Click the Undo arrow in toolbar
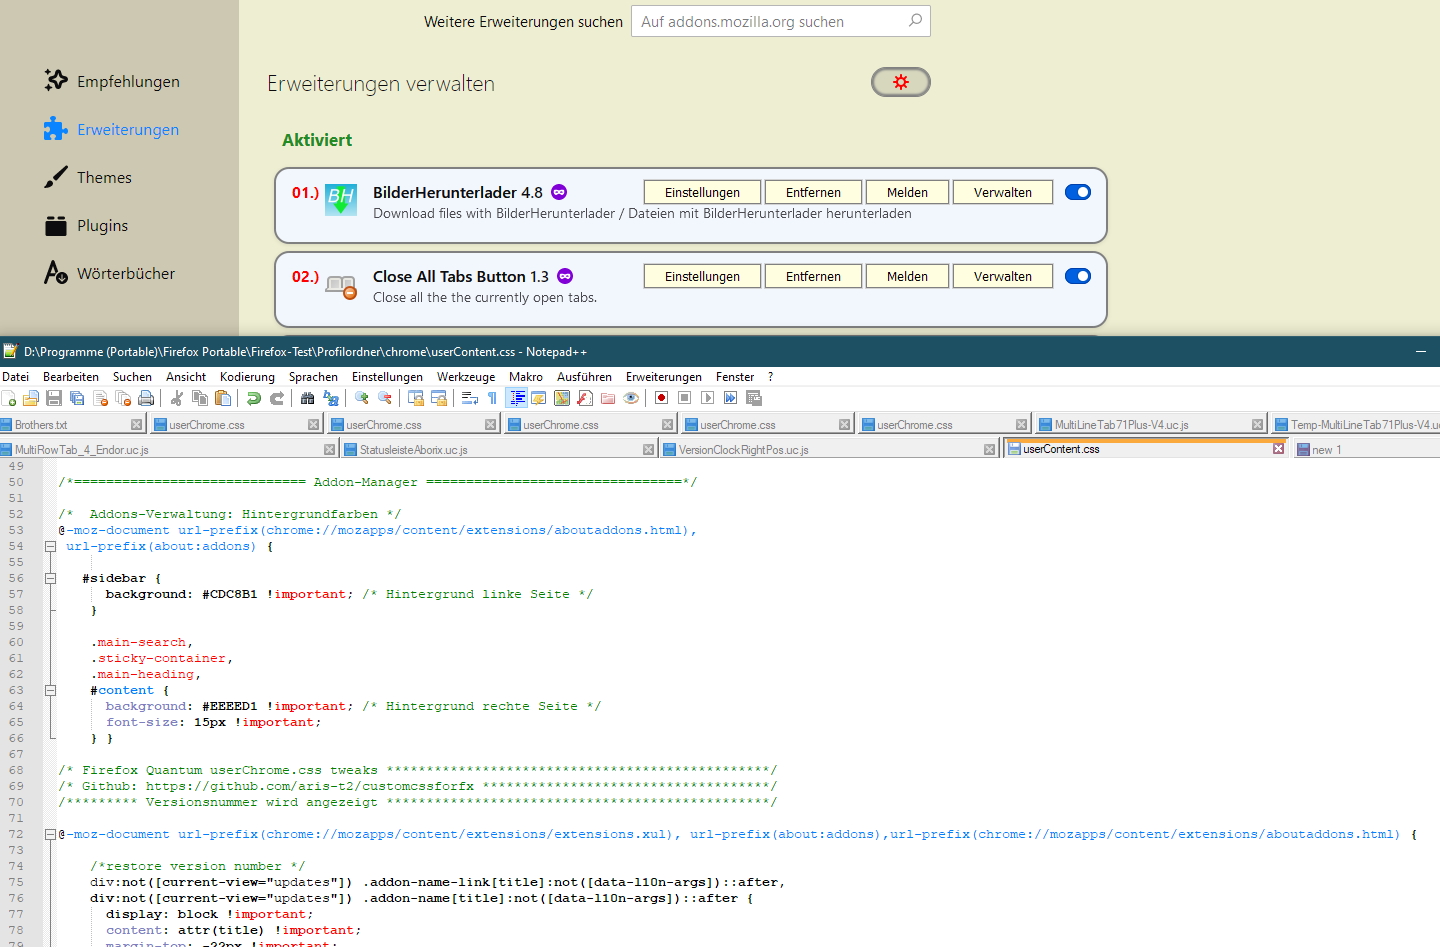The height and width of the screenshot is (947, 1440). click(x=254, y=398)
